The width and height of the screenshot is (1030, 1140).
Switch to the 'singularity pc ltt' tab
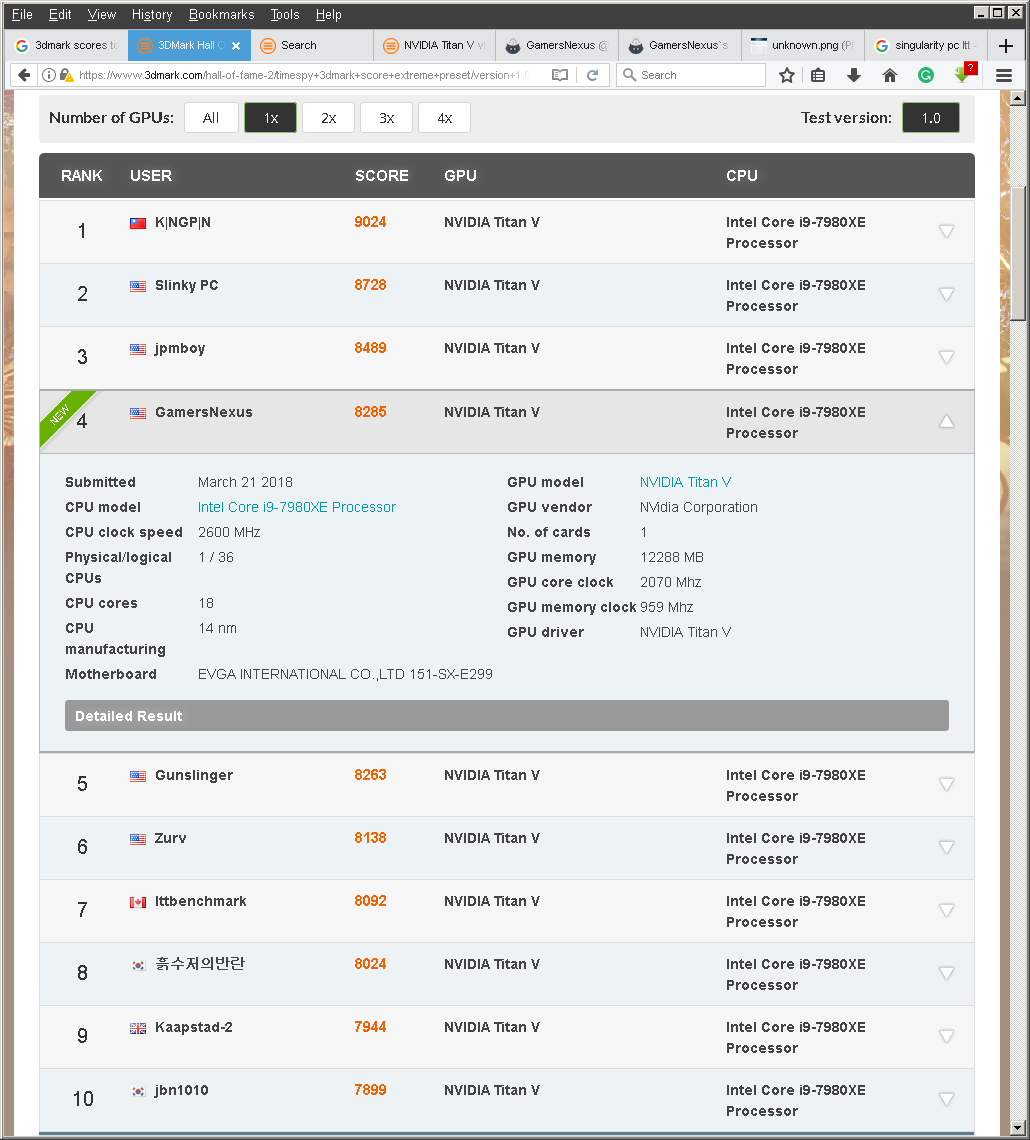(x=925, y=46)
